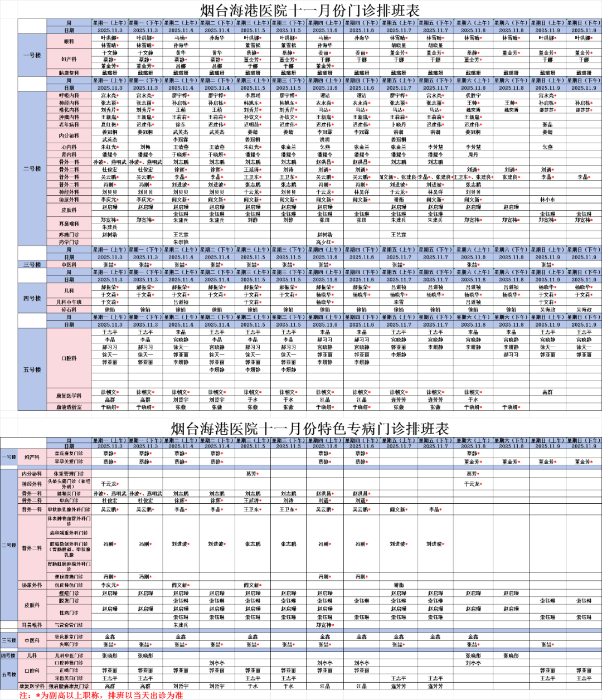The width and height of the screenshot is (602, 700).
Task: Select the topmost 星期日（下午） column header
Action: [581, 20]
